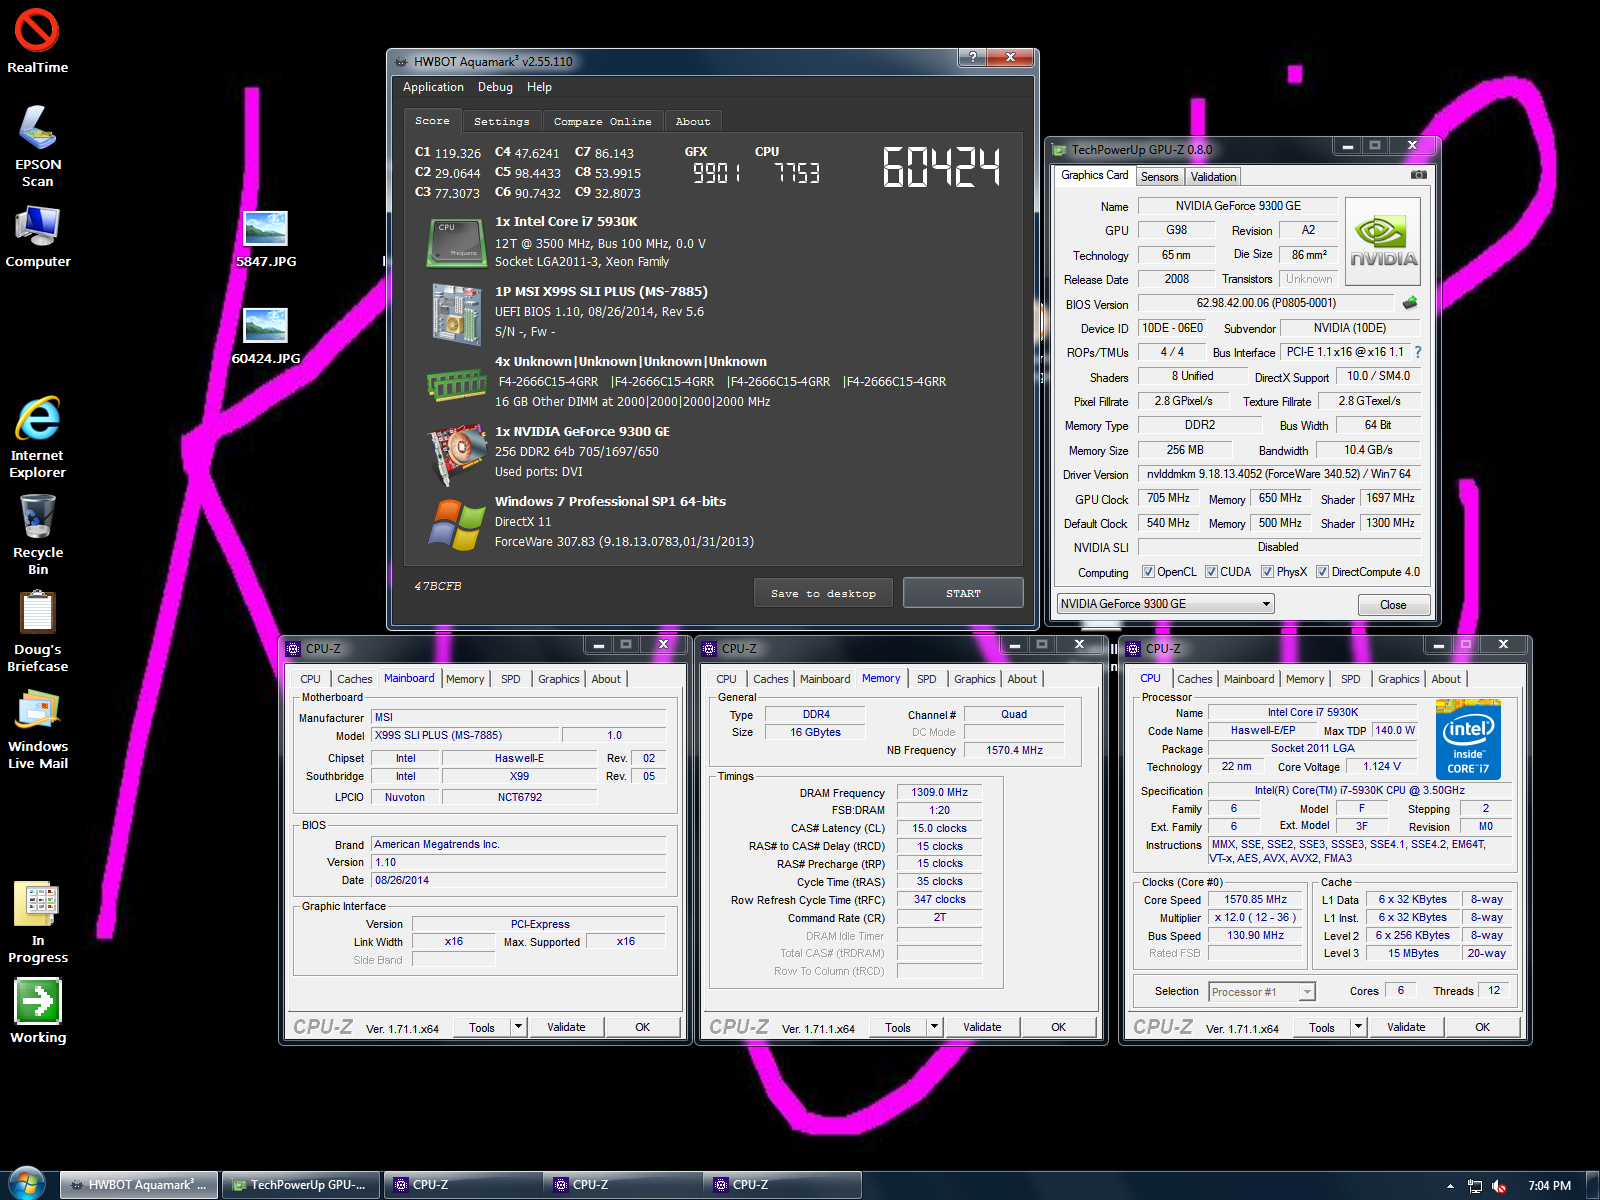Open Internet Explorer desktop icon
Image resolution: width=1600 pixels, height=1200 pixels.
(37, 438)
